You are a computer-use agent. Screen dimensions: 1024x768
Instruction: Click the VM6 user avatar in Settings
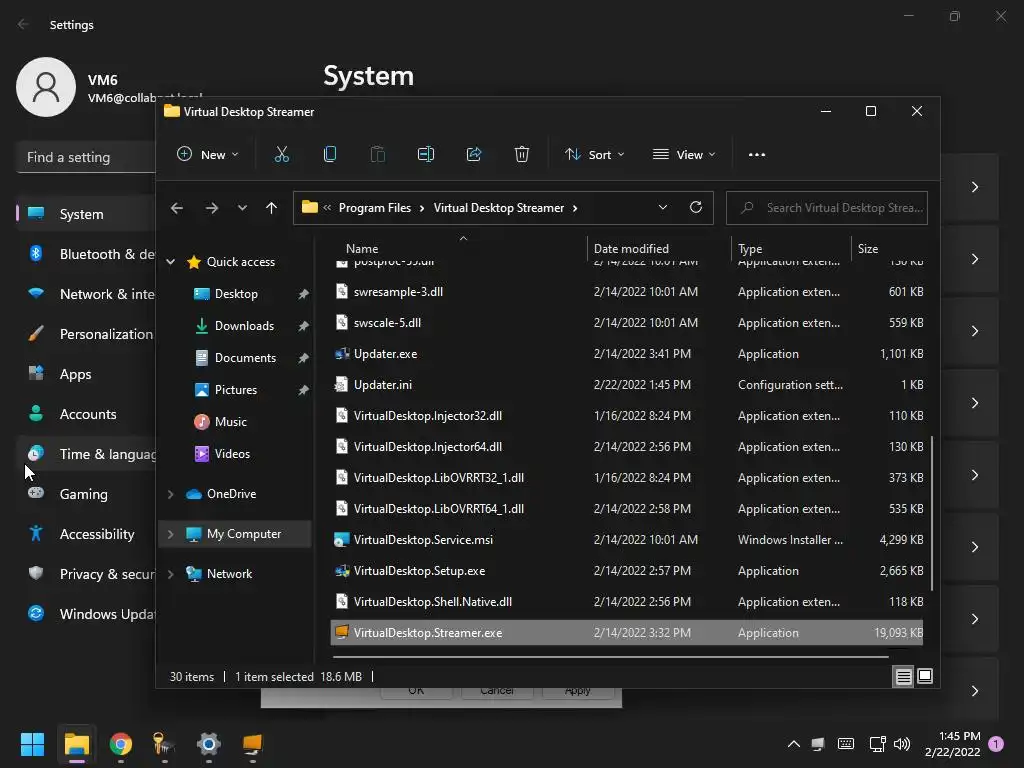46,87
